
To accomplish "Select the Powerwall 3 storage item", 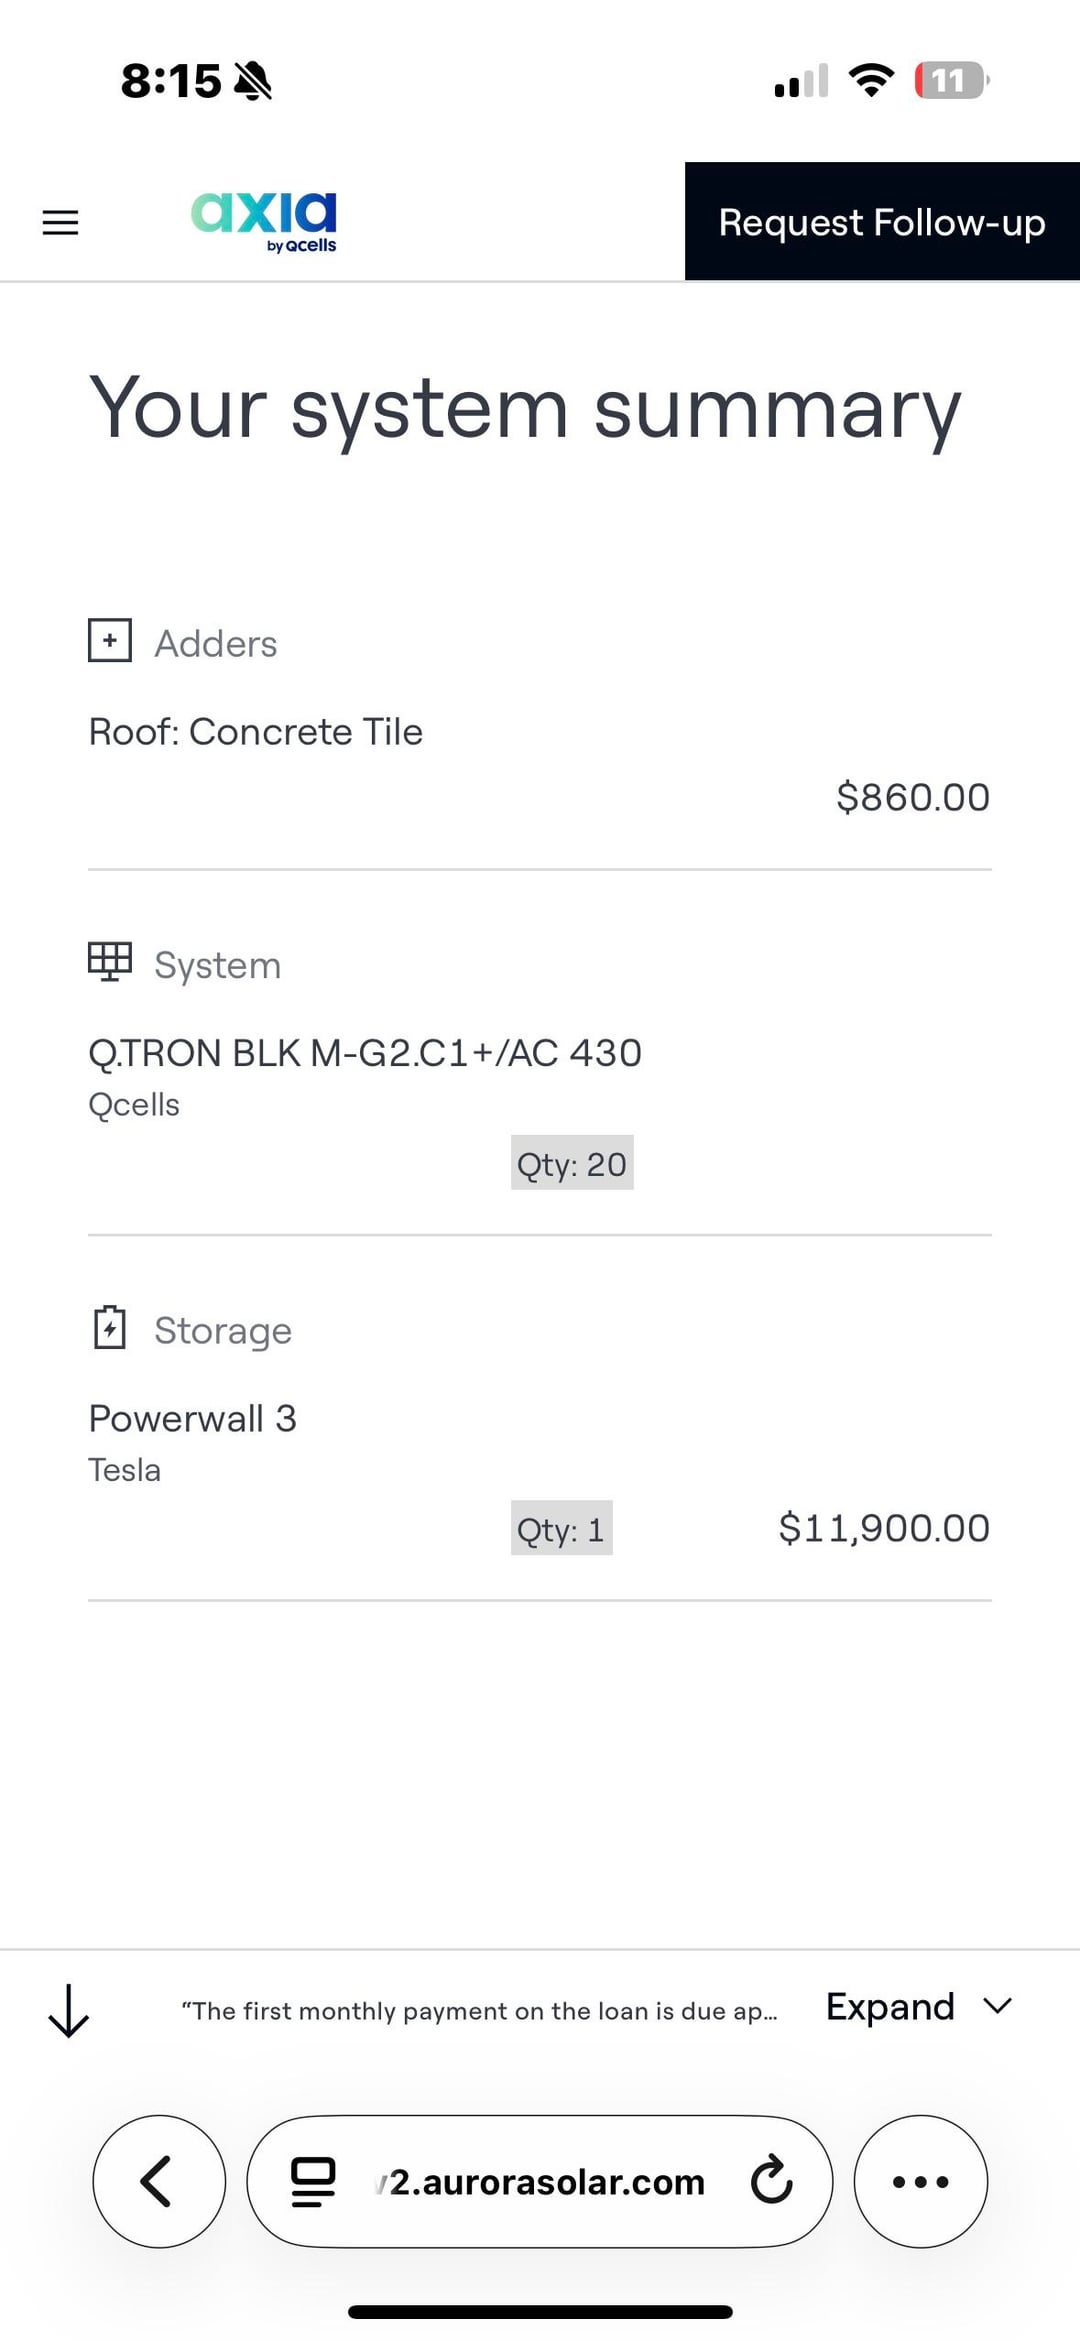I will pyautogui.click(x=192, y=1418).
